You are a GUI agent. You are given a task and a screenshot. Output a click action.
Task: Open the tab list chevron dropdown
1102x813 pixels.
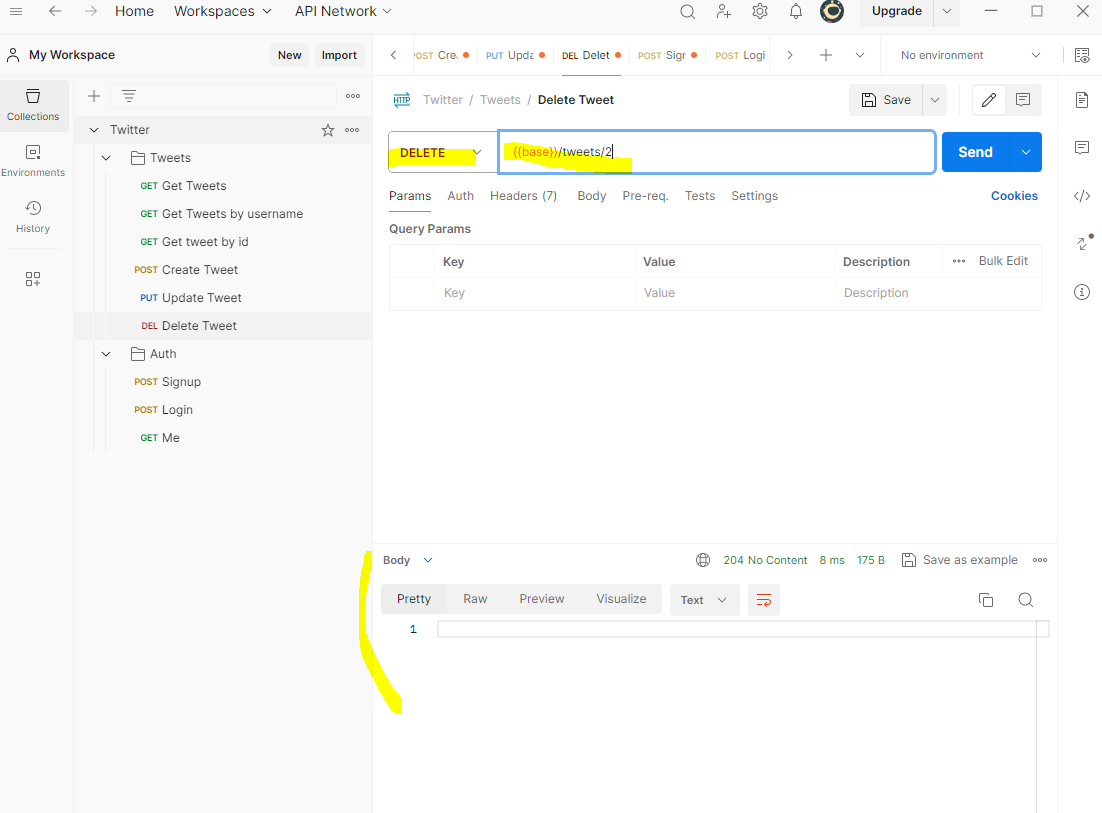pyautogui.click(x=860, y=55)
